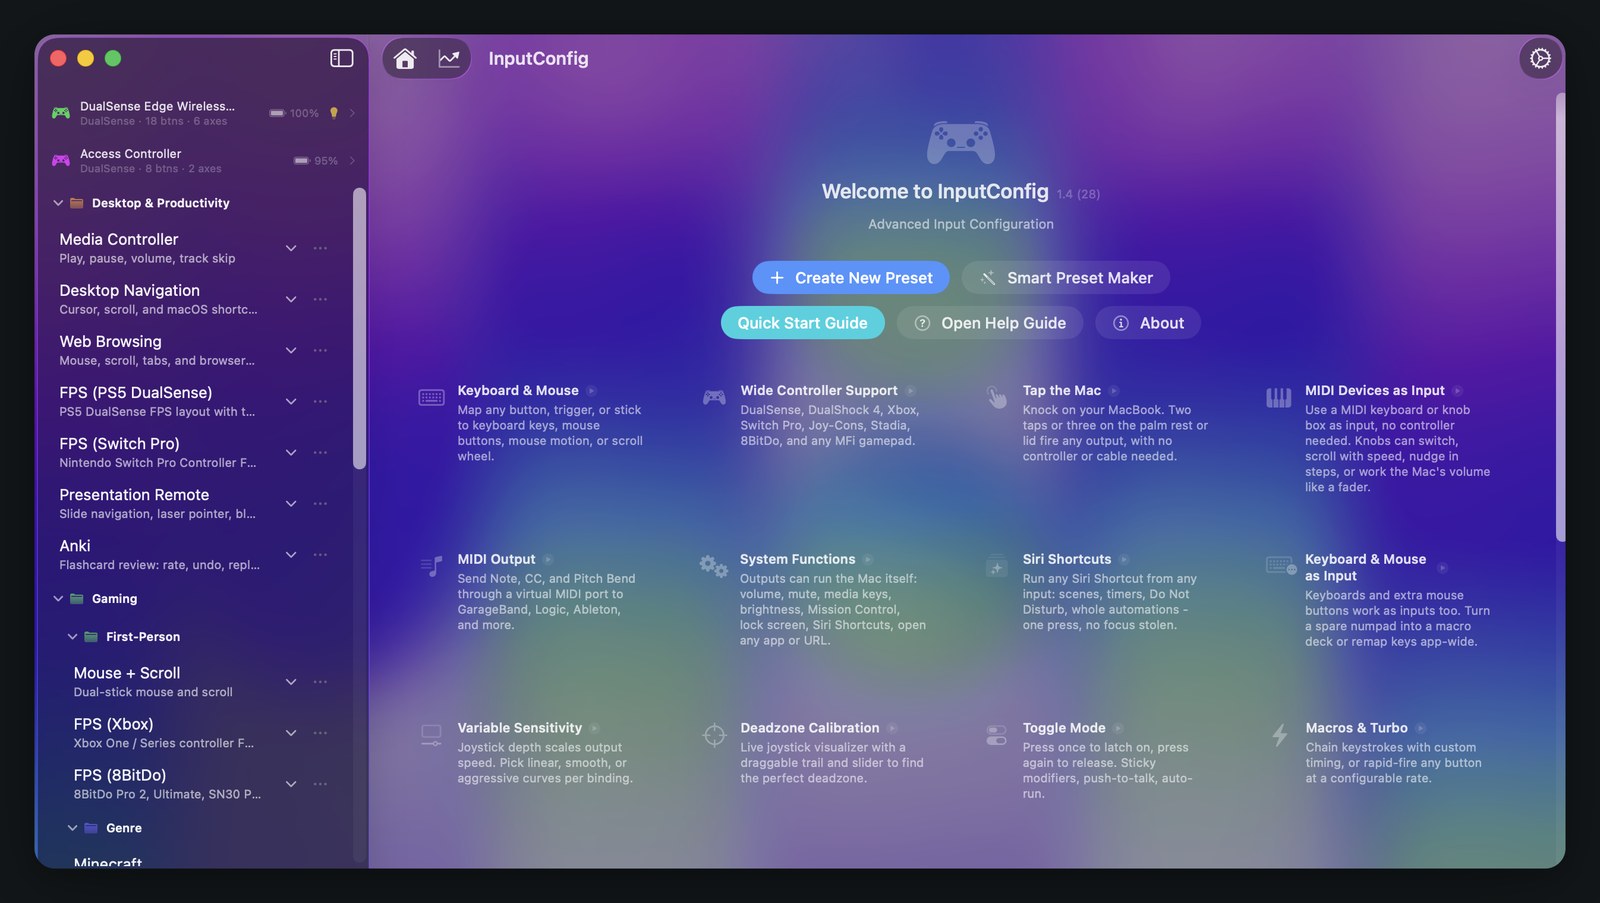Expand the FPS (PS5 DualSense) chevron

[x=291, y=401]
